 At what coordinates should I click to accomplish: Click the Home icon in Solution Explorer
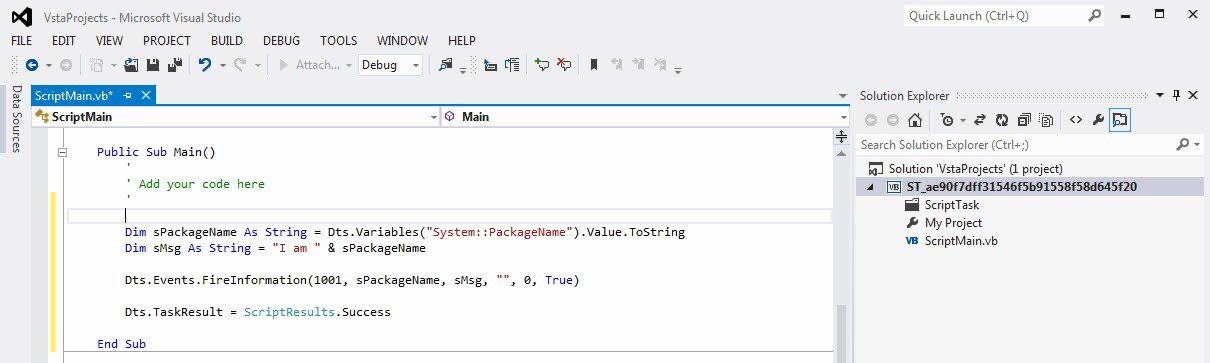[x=914, y=121]
